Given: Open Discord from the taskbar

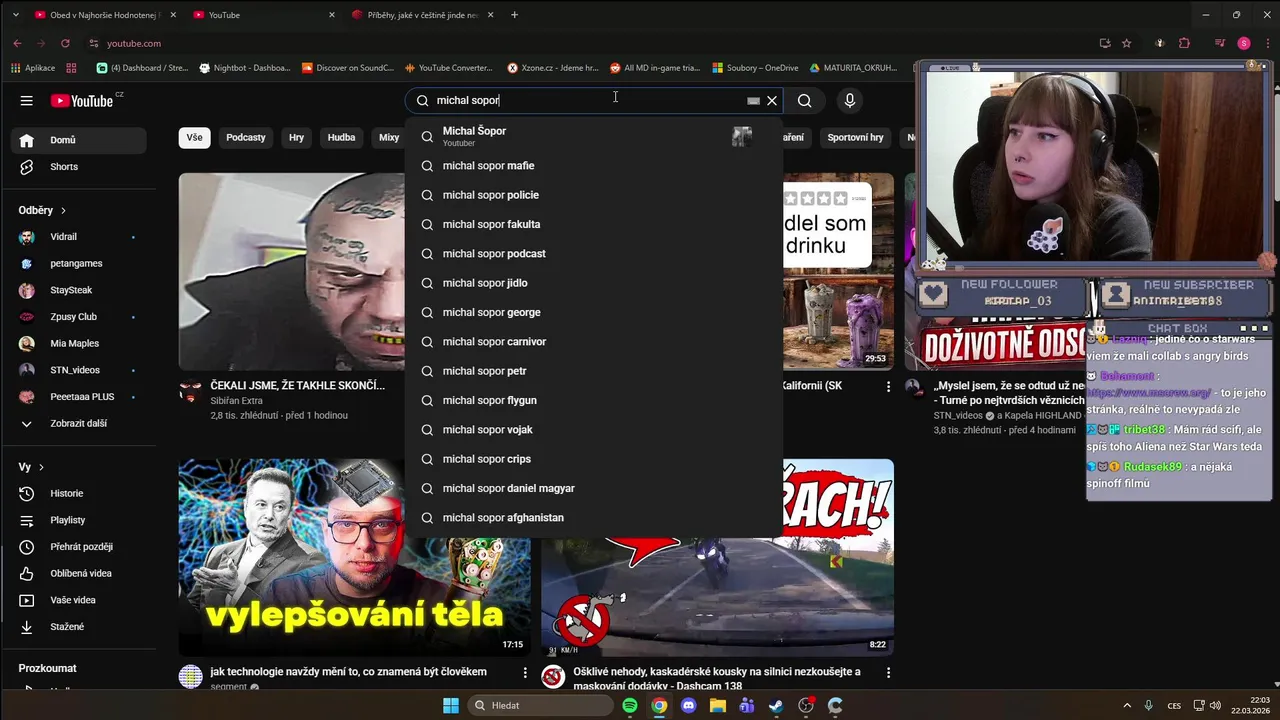Looking at the screenshot, I should pyautogui.click(x=688, y=705).
